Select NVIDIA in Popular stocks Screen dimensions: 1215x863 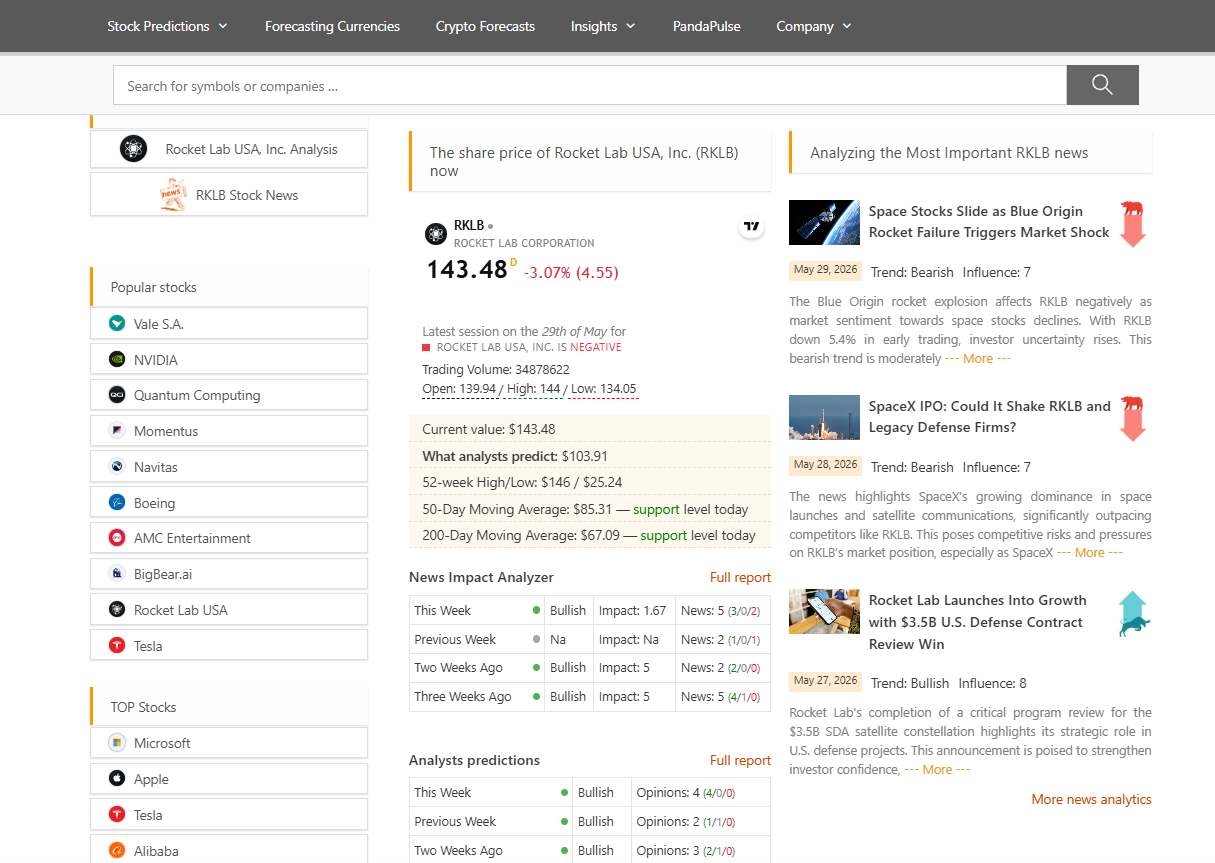(x=229, y=360)
